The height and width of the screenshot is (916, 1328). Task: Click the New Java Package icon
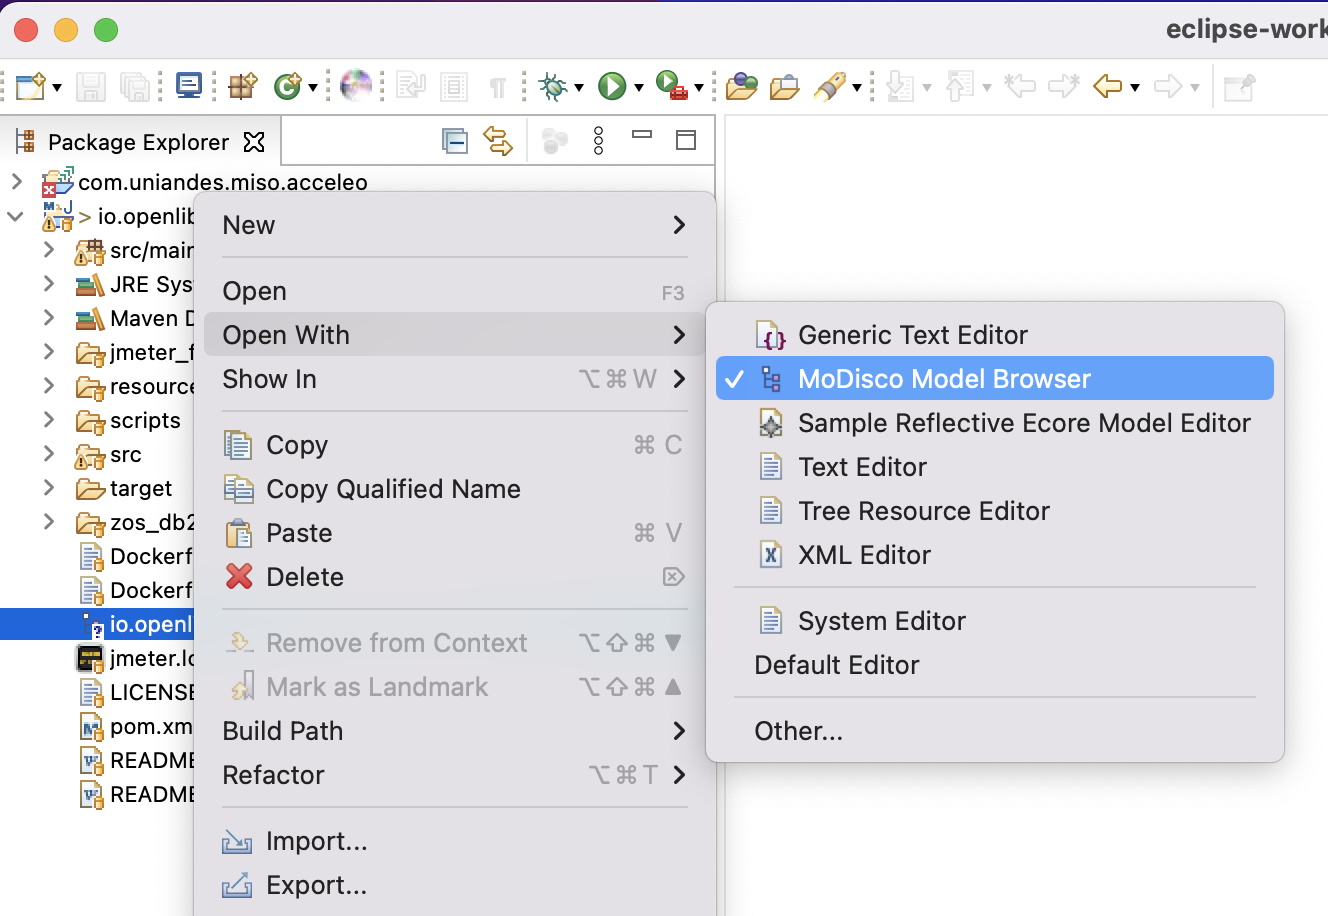click(x=243, y=86)
